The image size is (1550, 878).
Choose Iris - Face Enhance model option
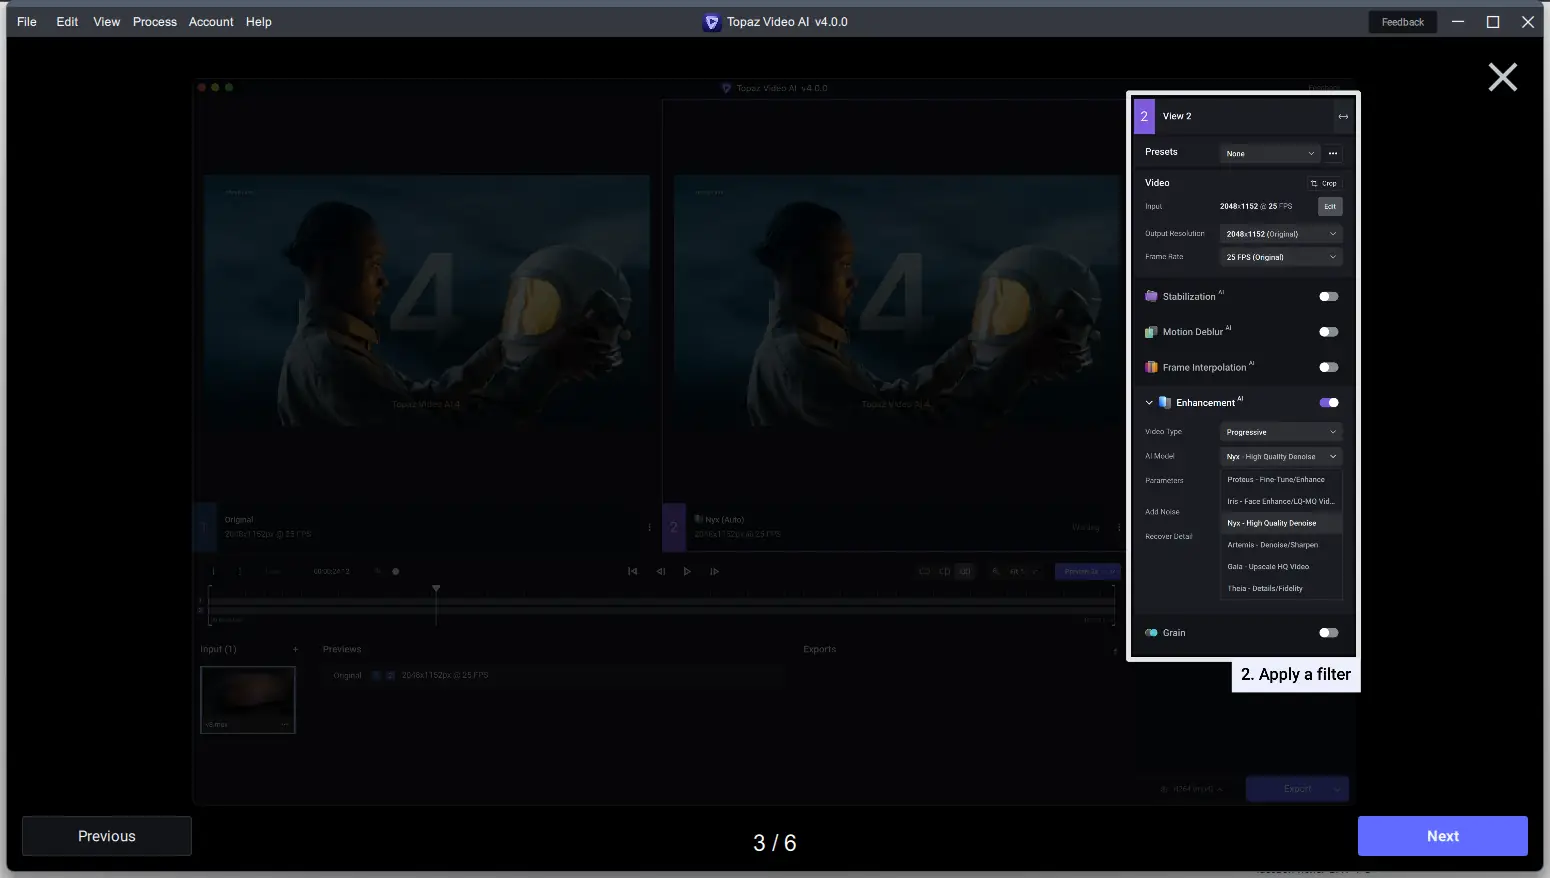[1281, 502]
